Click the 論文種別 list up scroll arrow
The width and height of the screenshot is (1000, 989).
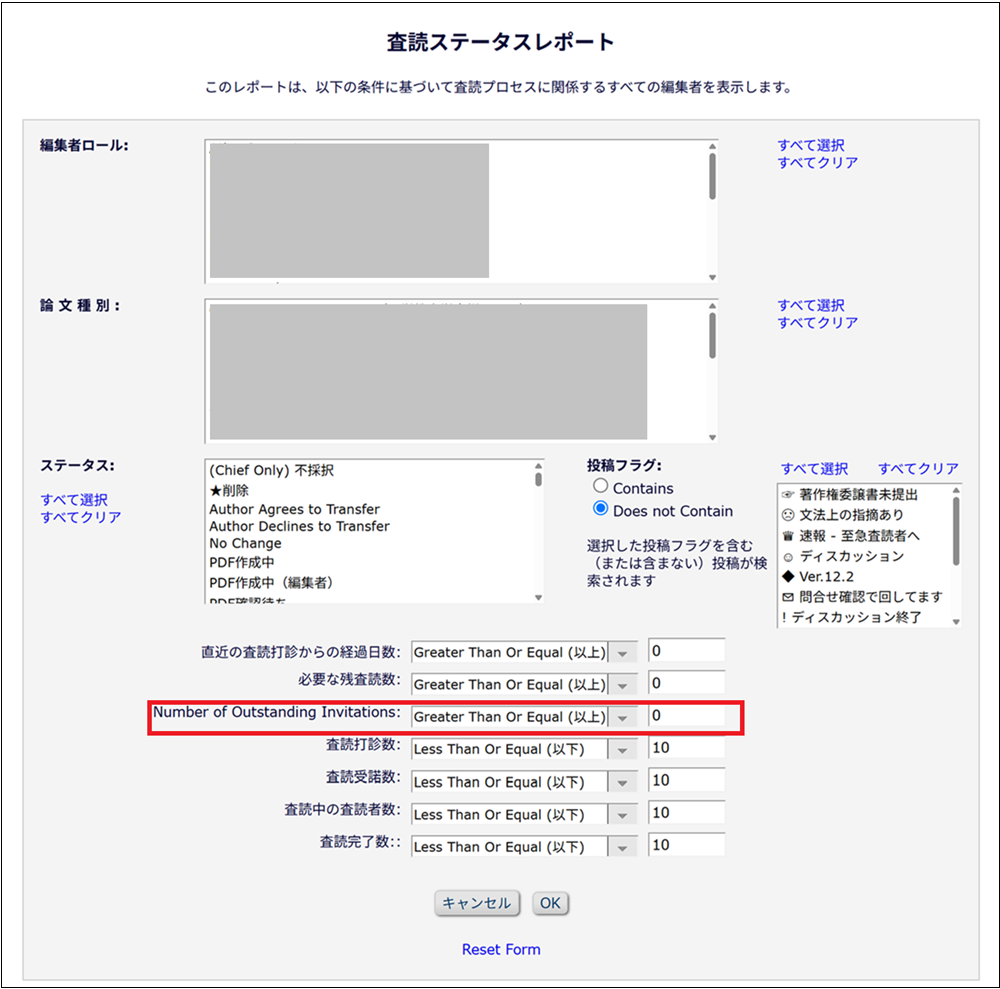tap(712, 306)
